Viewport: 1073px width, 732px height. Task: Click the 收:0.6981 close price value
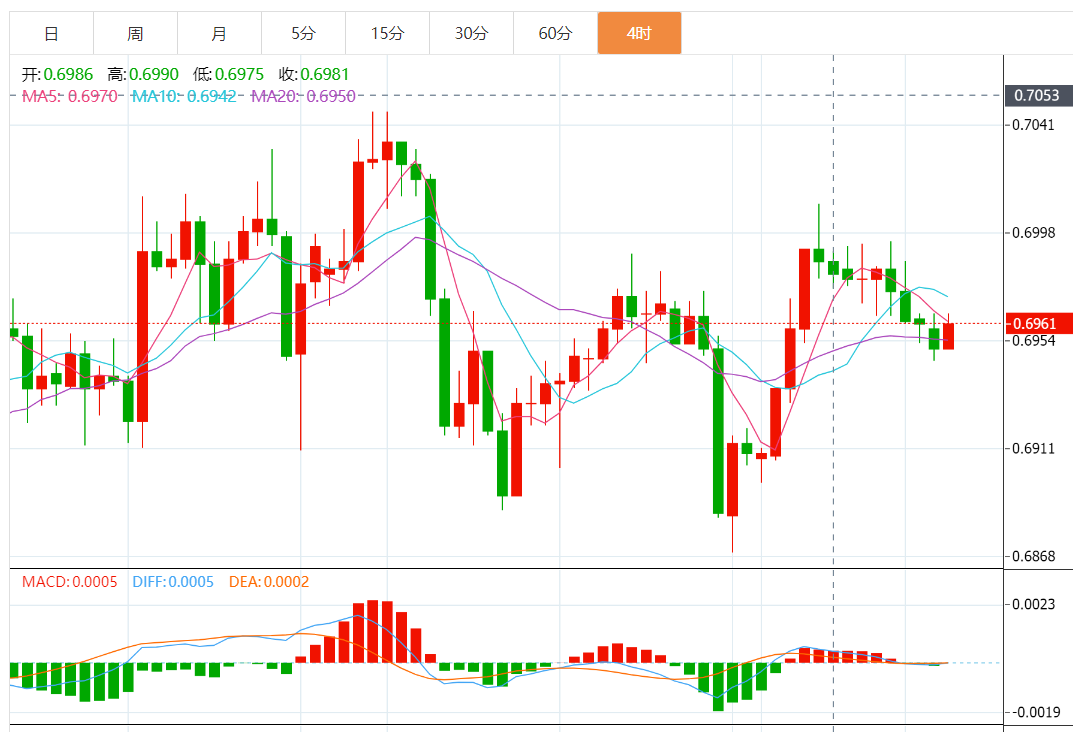pyautogui.click(x=314, y=74)
